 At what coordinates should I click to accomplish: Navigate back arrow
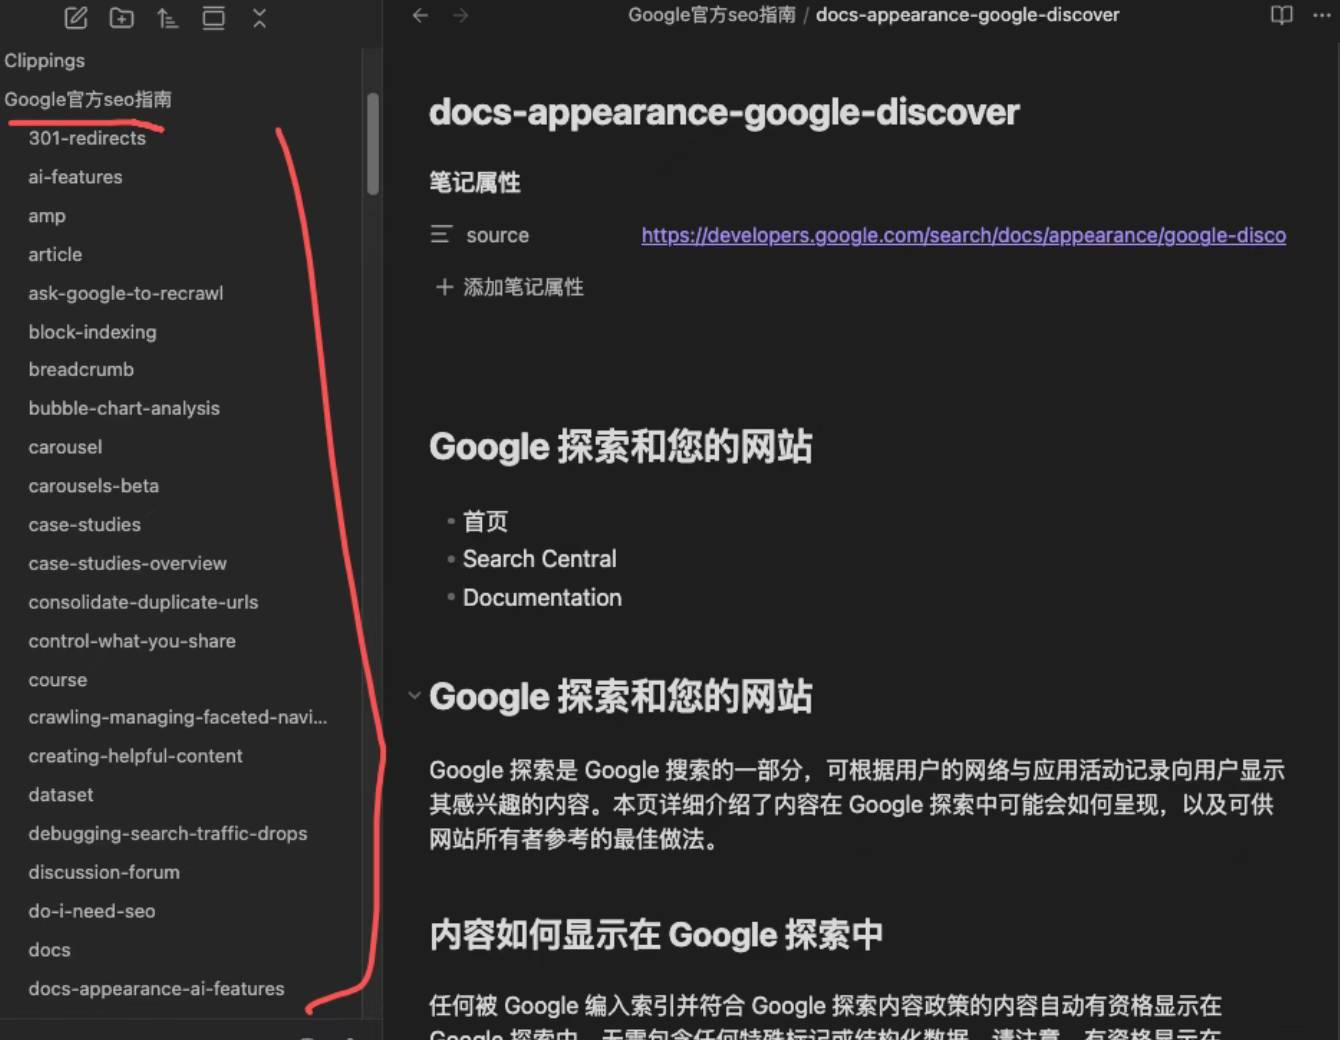(x=421, y=15)
